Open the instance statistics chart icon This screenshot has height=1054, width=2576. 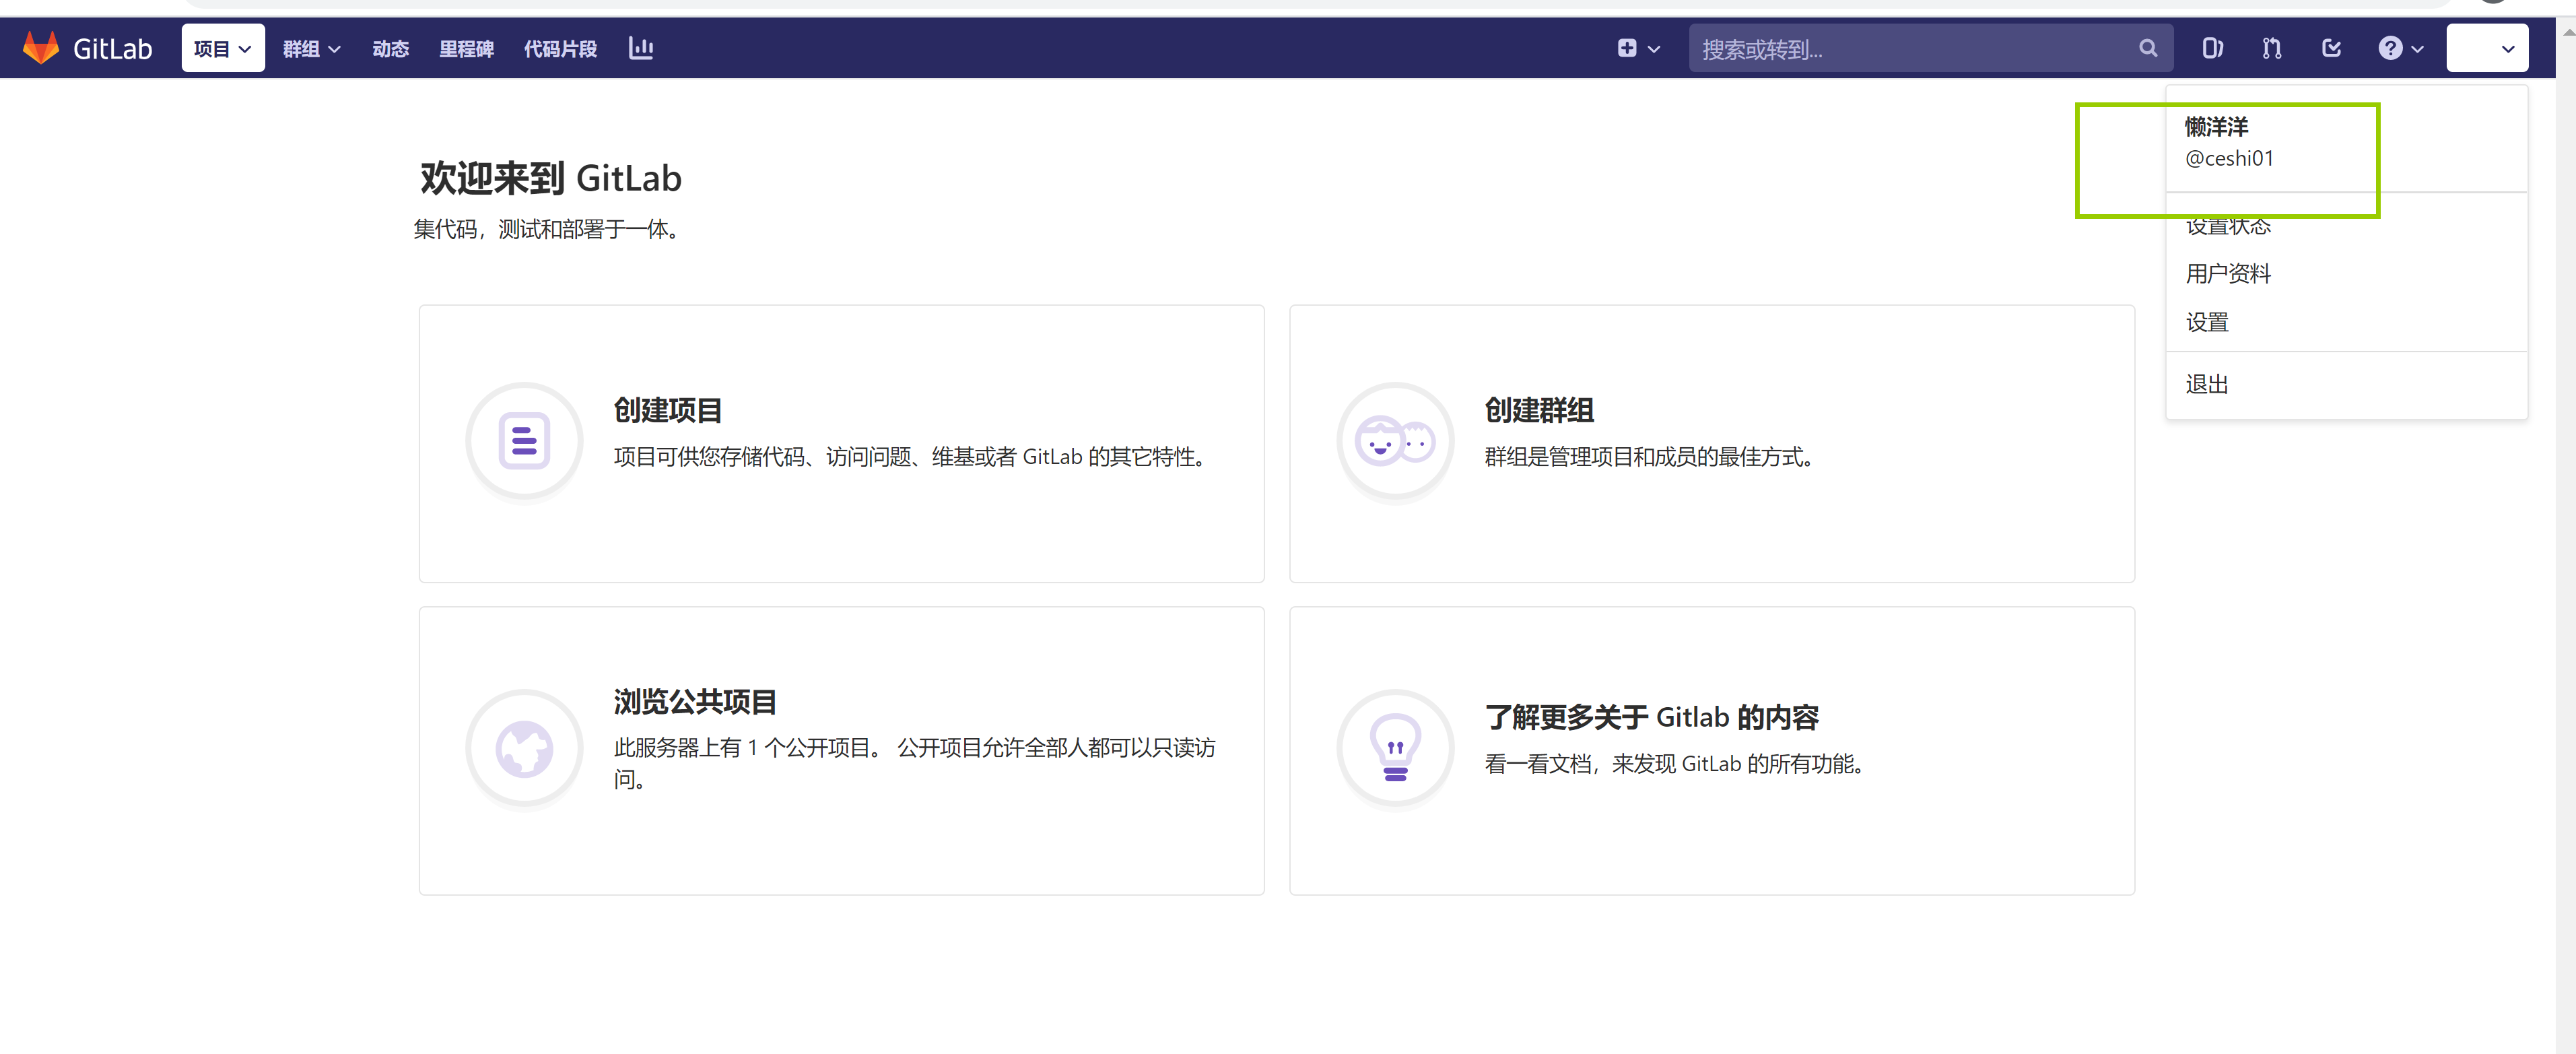tap(641, 48)
